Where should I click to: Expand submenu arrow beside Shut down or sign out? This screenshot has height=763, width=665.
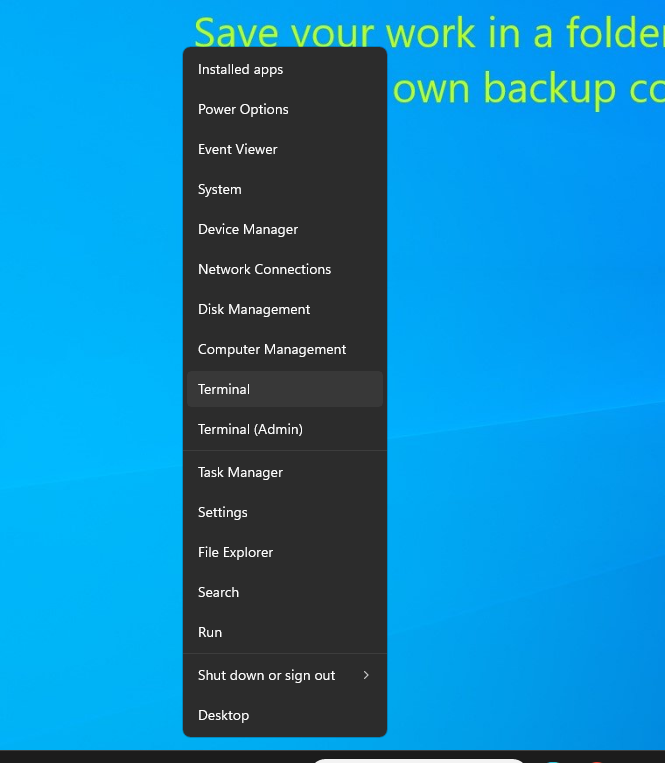coord(366,675)
